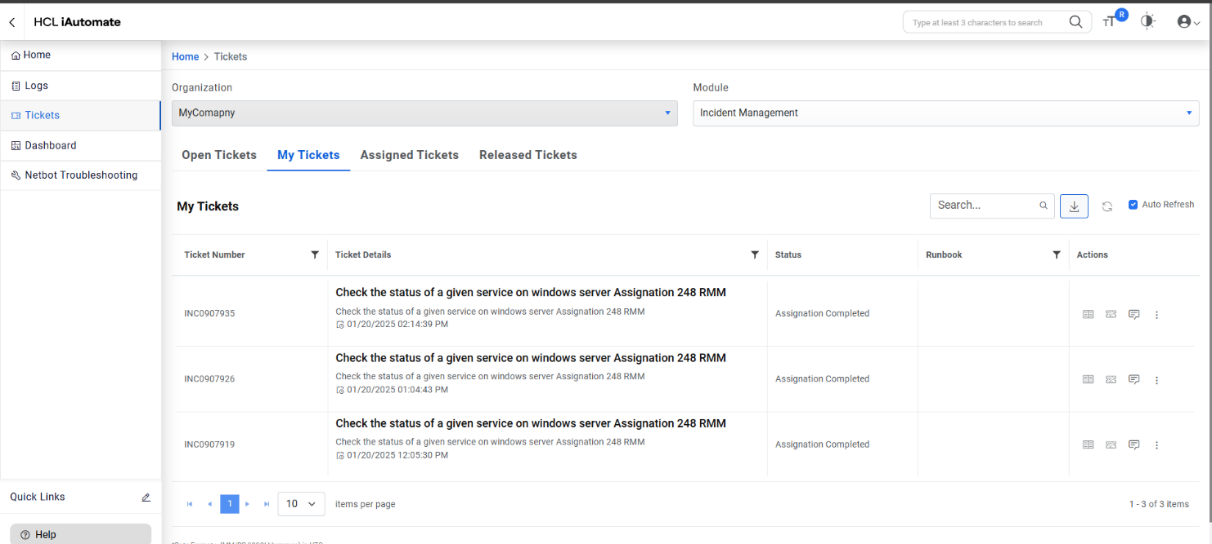
Task: Open the user account dropdown
Action: coord(1188,22)
